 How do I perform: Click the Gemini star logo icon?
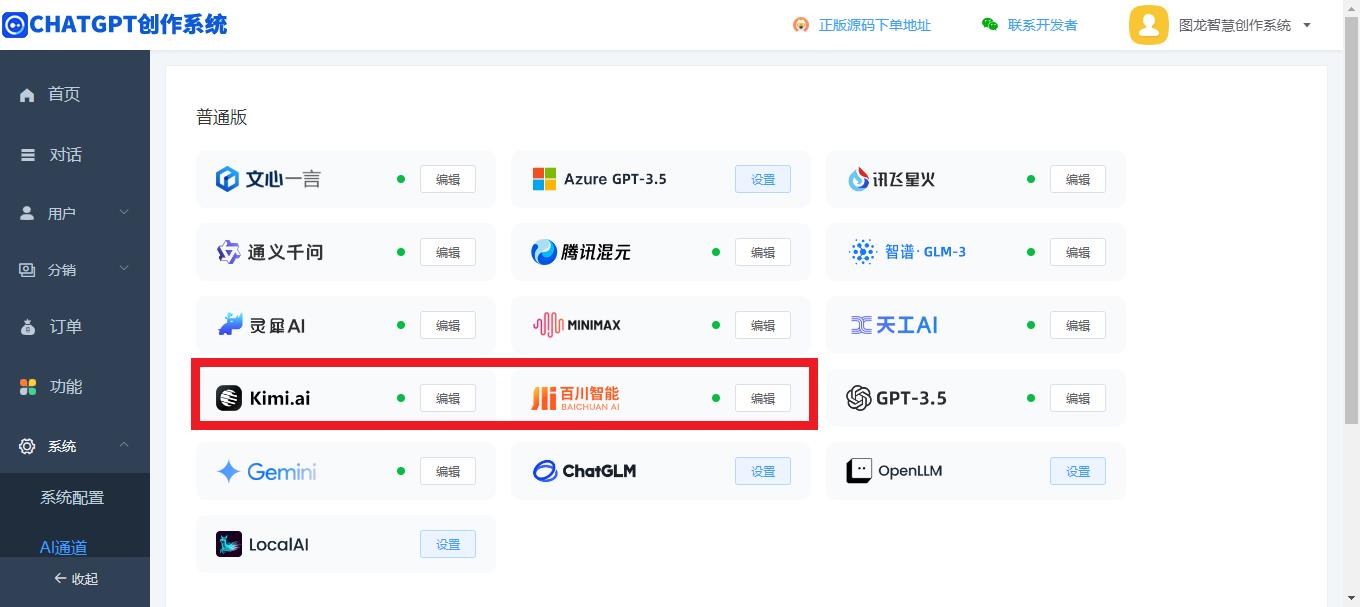[x=228, y=471]
